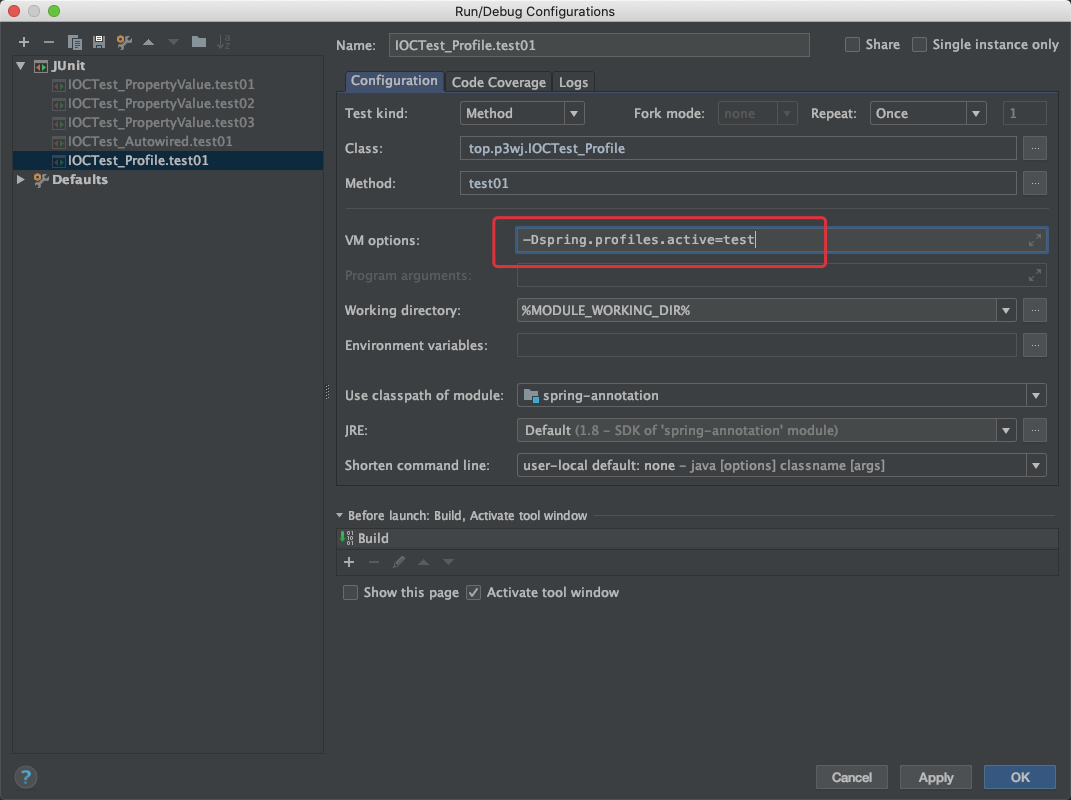Image resolution: width=1071 pixels, height=800 pixels.
Task: Toggle the Show this page checkbox
Action: 350,592
